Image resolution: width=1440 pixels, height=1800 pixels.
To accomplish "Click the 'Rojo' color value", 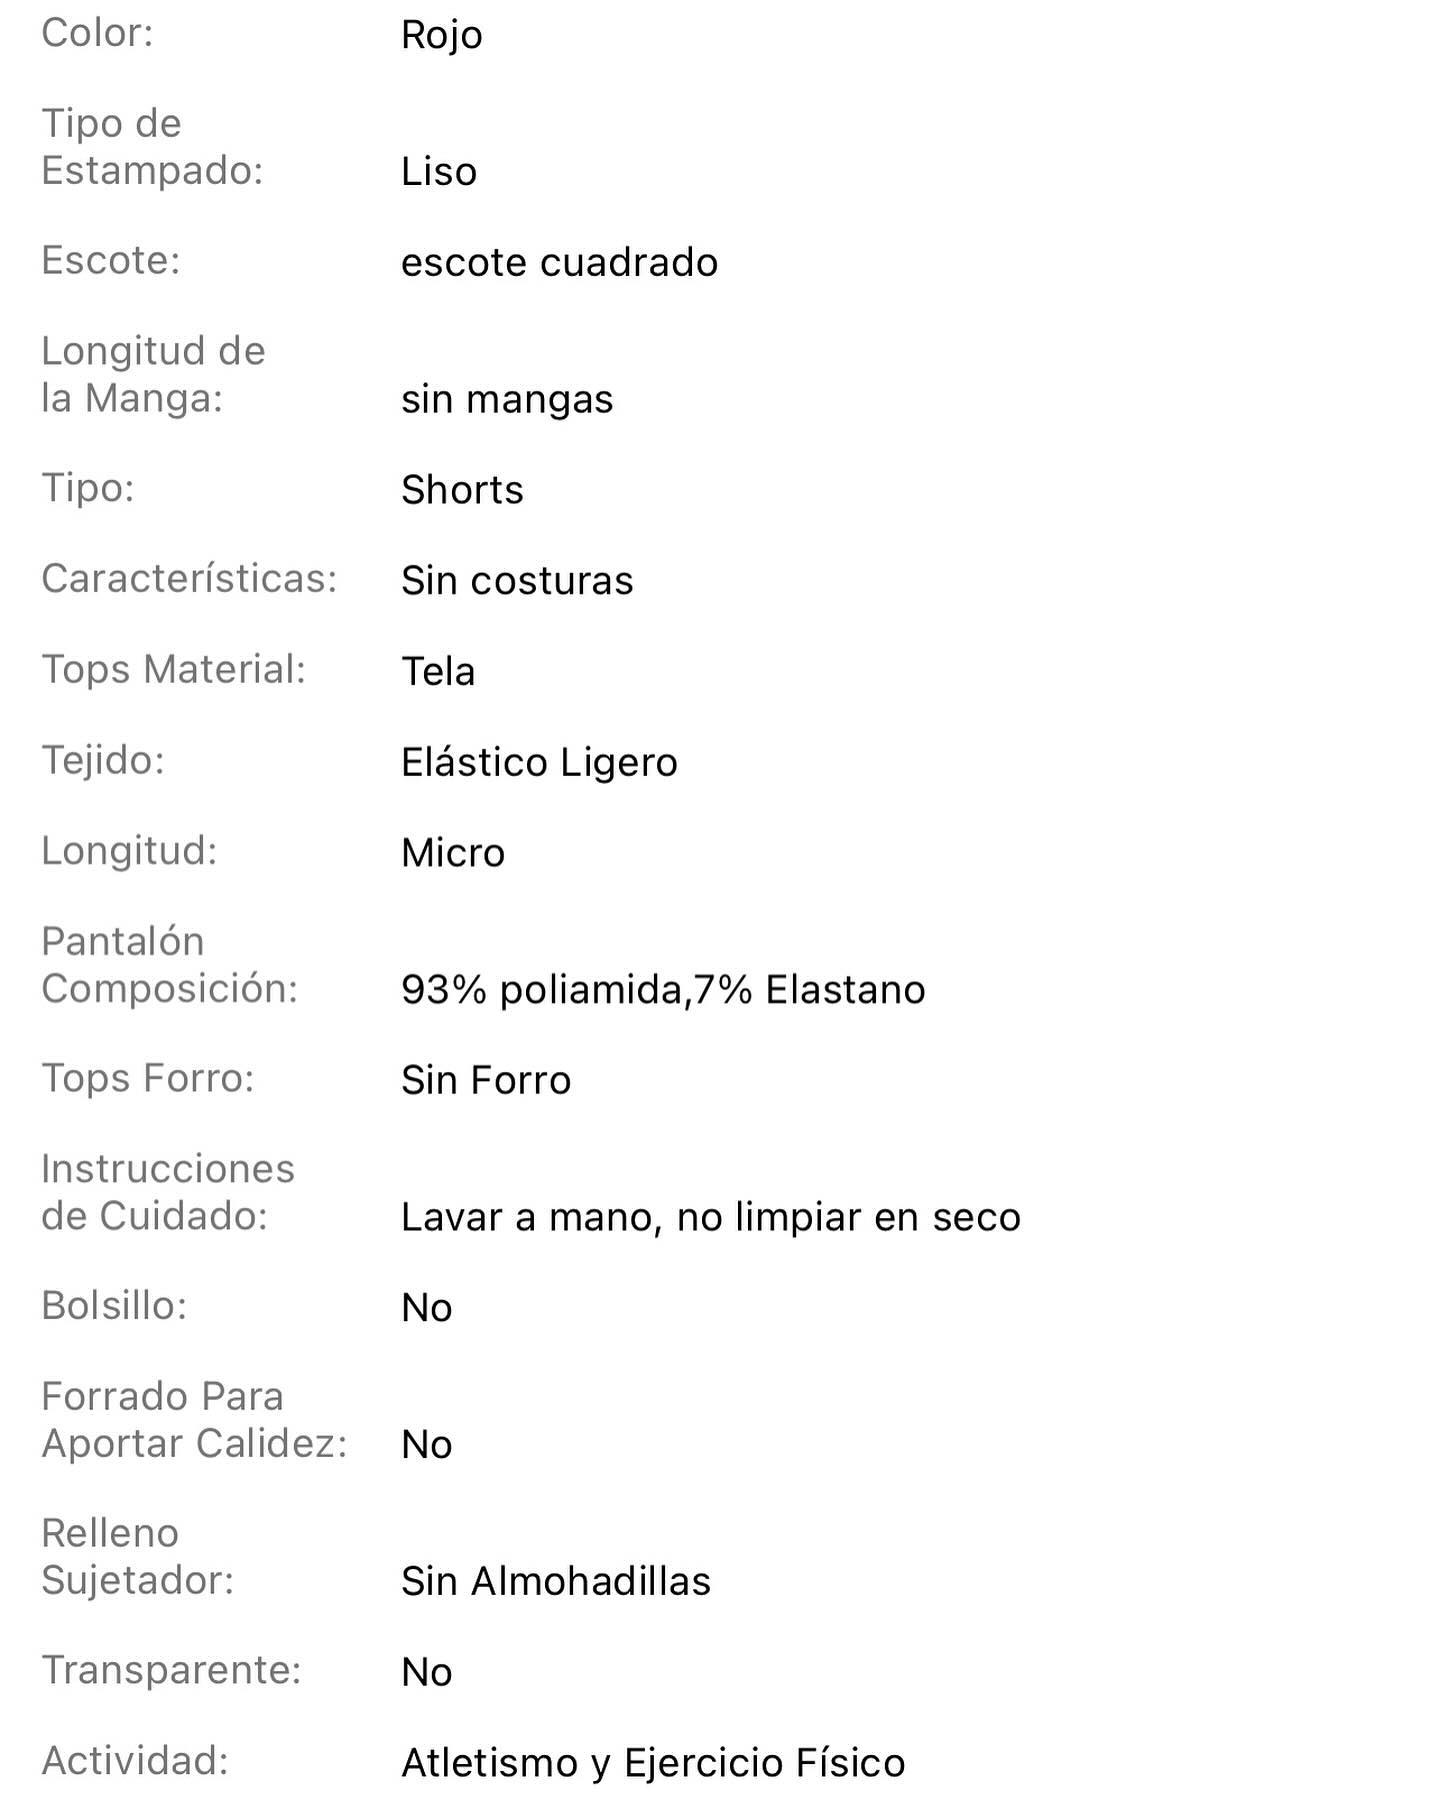I will 441,35.
